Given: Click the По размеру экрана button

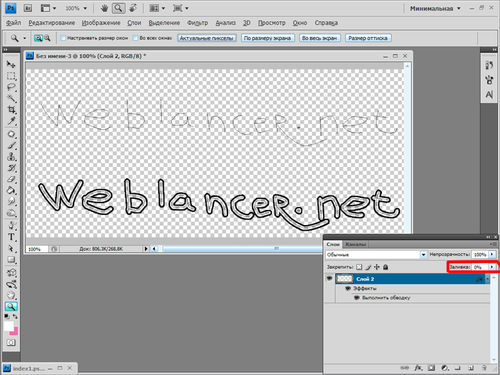Looking at the screenshot, I should pos(267,38).
